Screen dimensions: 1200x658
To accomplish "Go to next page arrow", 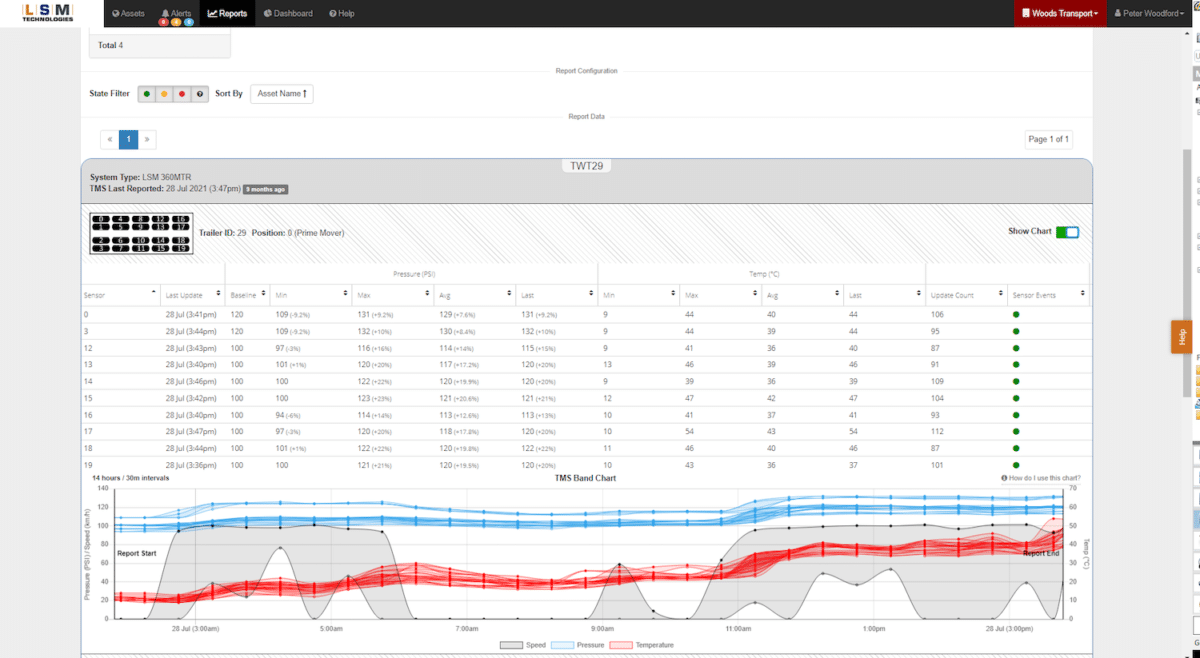I will pyautogui.click(x=147, y=139).
